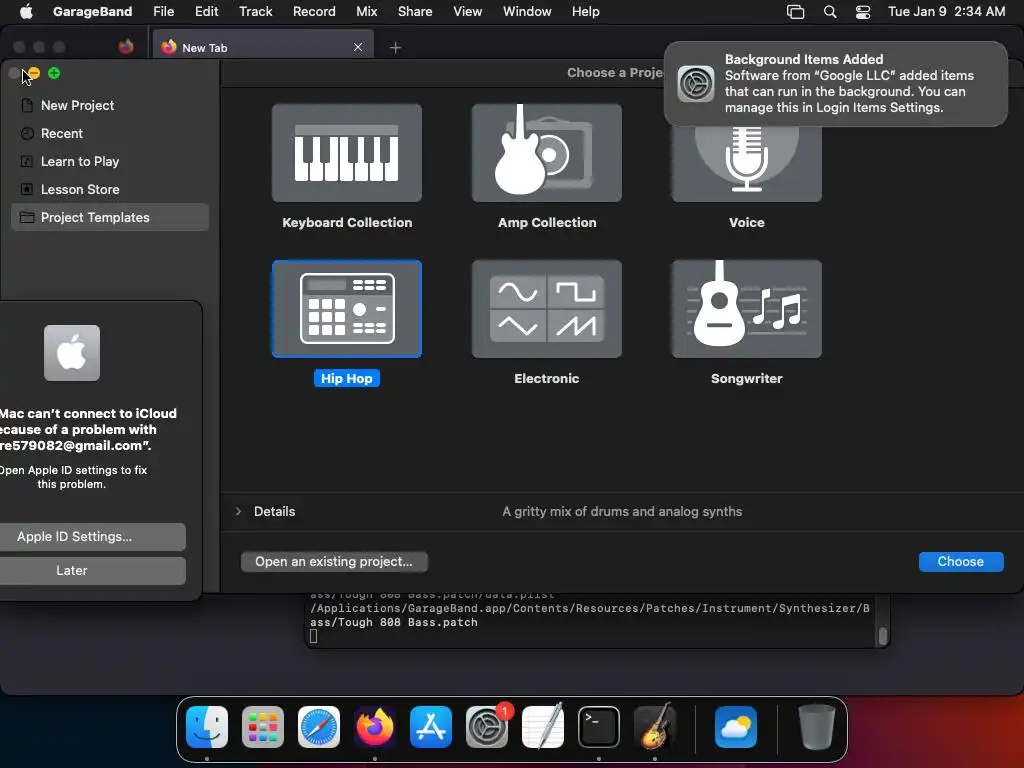Open Control Center in menu bar
The image size is (1024, 768).
tap(863, 12)
